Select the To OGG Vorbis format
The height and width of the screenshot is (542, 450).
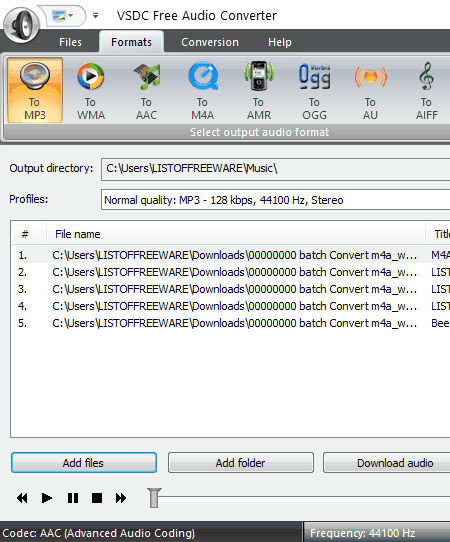pyautogui.click(x=315, y=90)
